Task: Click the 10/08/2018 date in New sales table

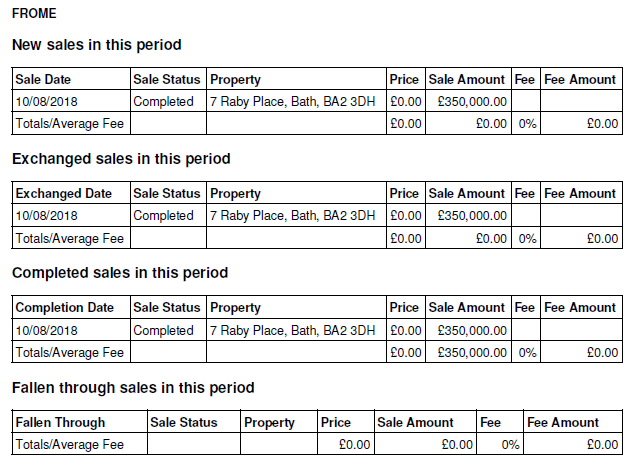Action: click(46, 101)
